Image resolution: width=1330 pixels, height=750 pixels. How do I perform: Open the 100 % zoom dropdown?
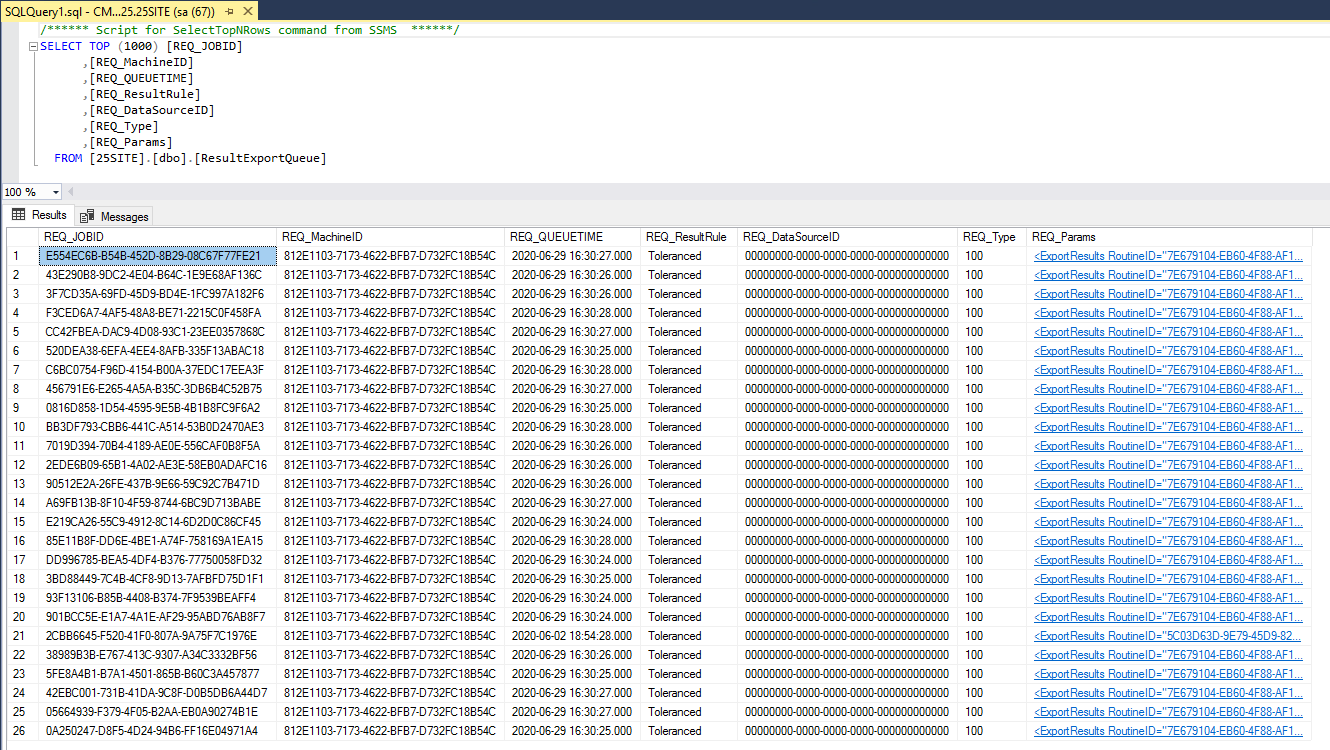pos(54,192)
